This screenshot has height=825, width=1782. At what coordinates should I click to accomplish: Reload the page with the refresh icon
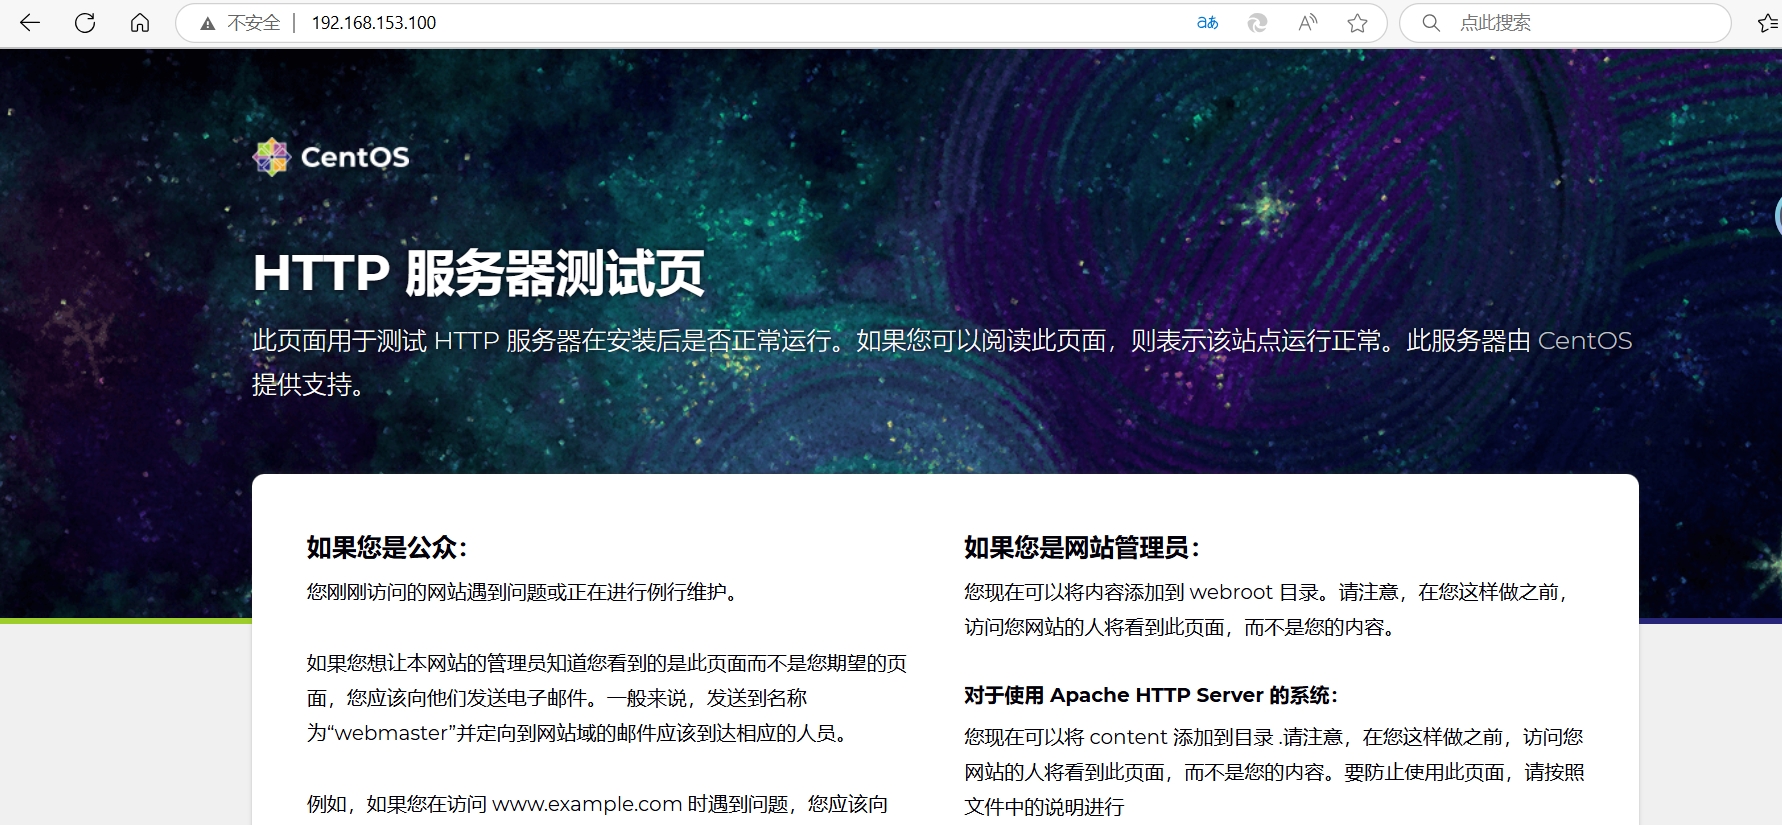coord(85,22)
